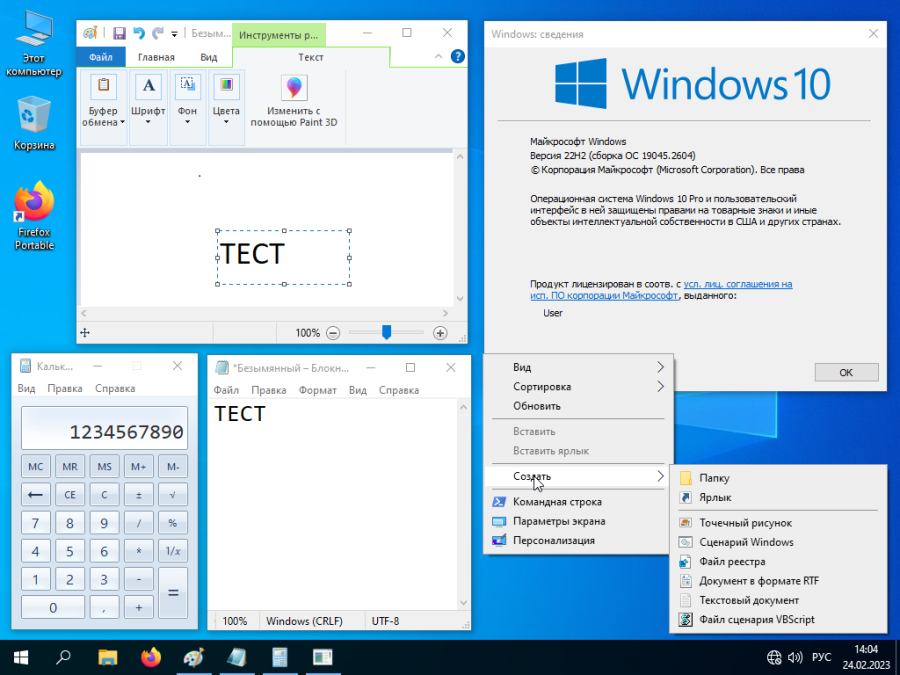Click the CE key in Calculator
This screenshot has height=675, width=900.
(70, 494)
